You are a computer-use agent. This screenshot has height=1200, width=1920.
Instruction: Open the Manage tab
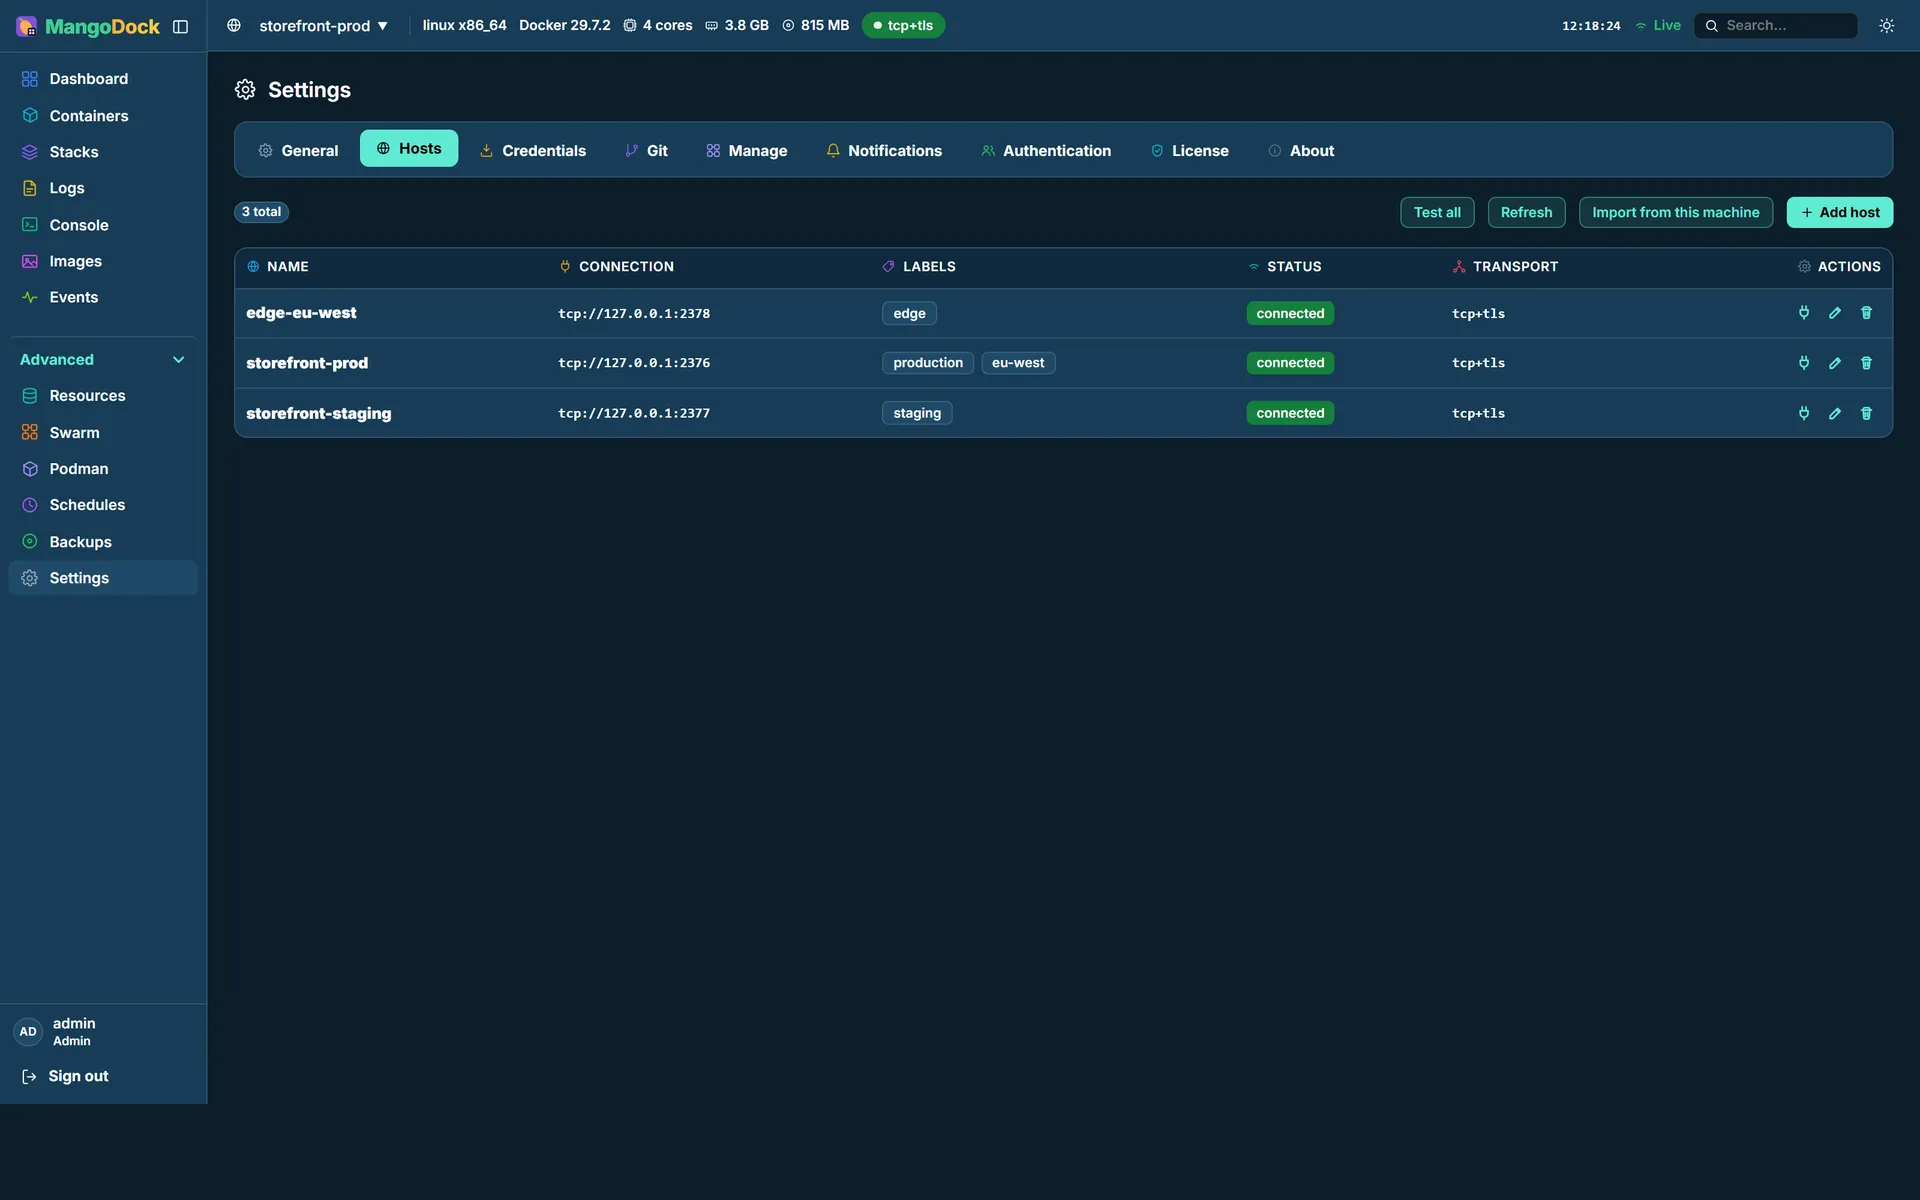pyautogui.click(x=747, y=151)
